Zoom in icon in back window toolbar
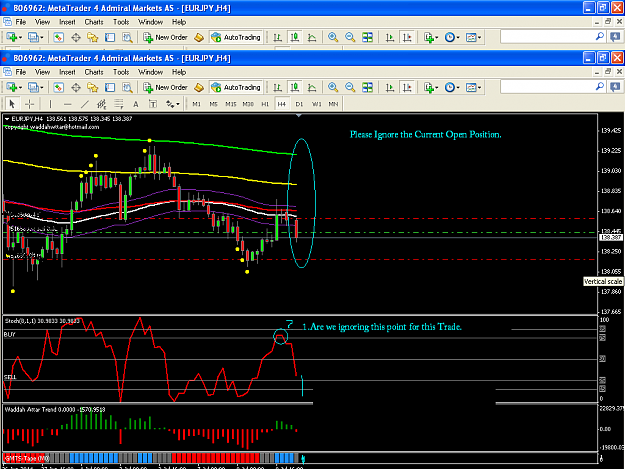The image size is (625, 469). [333, 37]
